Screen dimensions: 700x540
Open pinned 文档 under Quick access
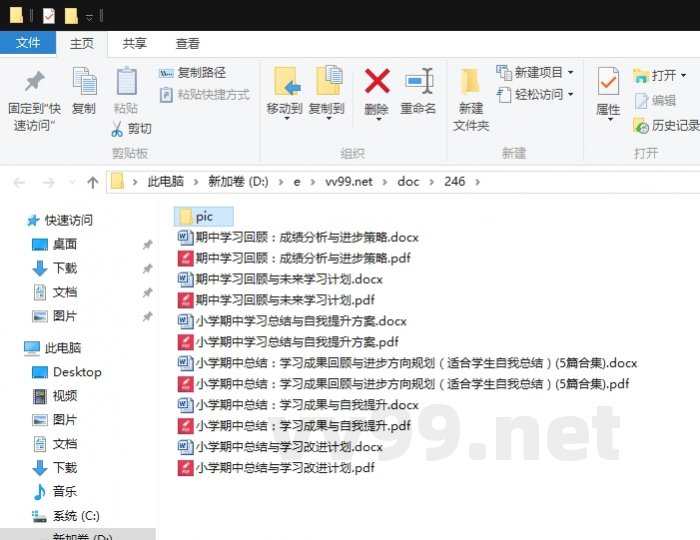pyautogui.click(x=54, y=292)
